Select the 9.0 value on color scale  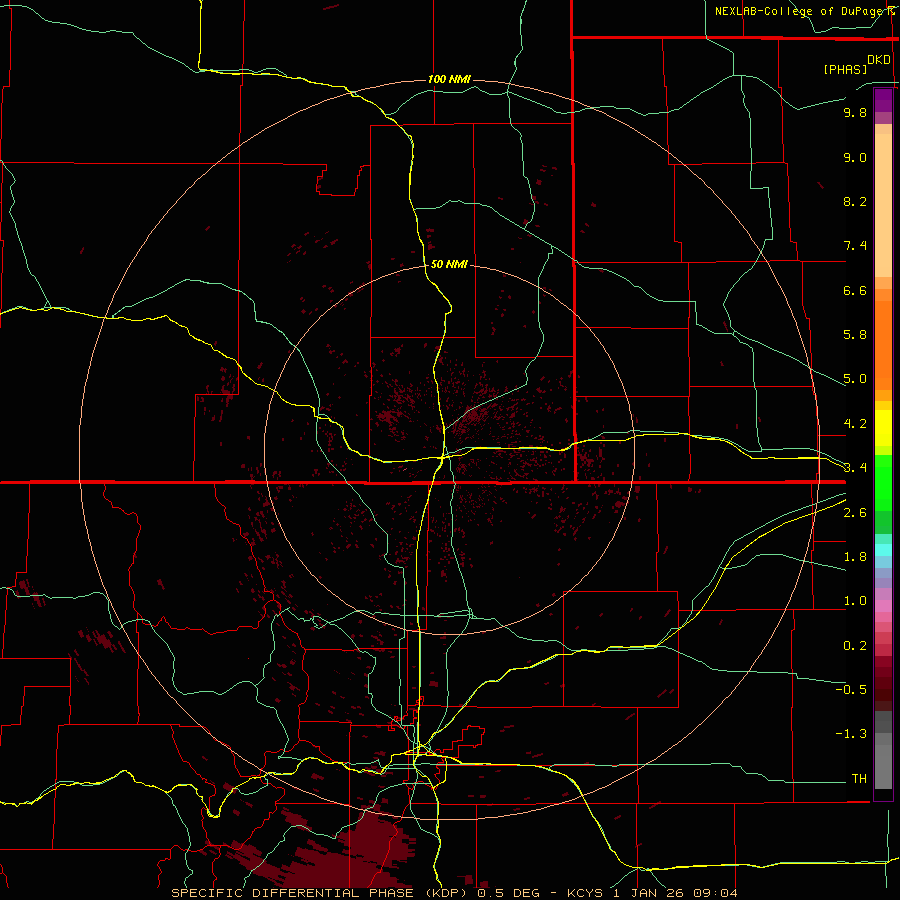pyautogui.click(x=855, y=157)
